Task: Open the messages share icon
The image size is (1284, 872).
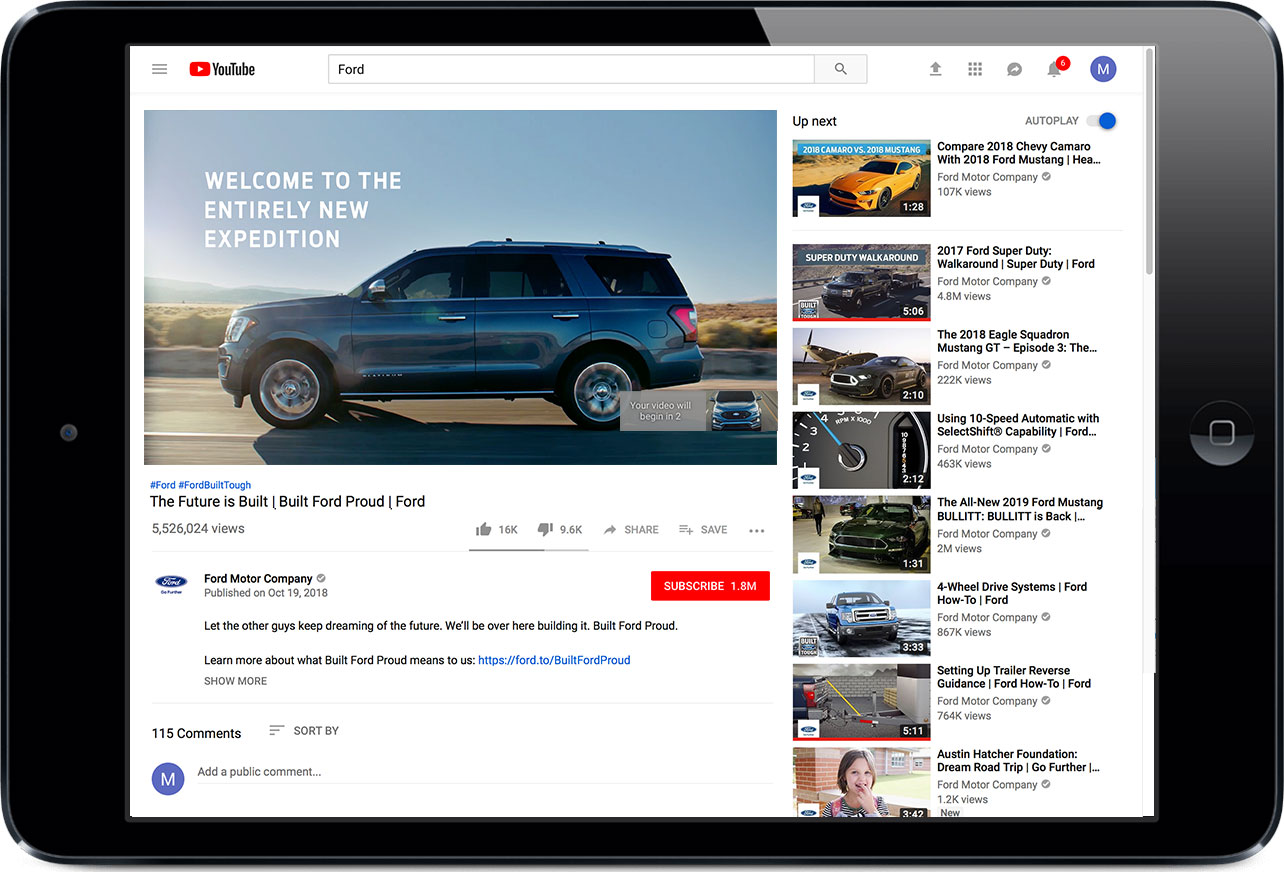Action: (1014, 69)
